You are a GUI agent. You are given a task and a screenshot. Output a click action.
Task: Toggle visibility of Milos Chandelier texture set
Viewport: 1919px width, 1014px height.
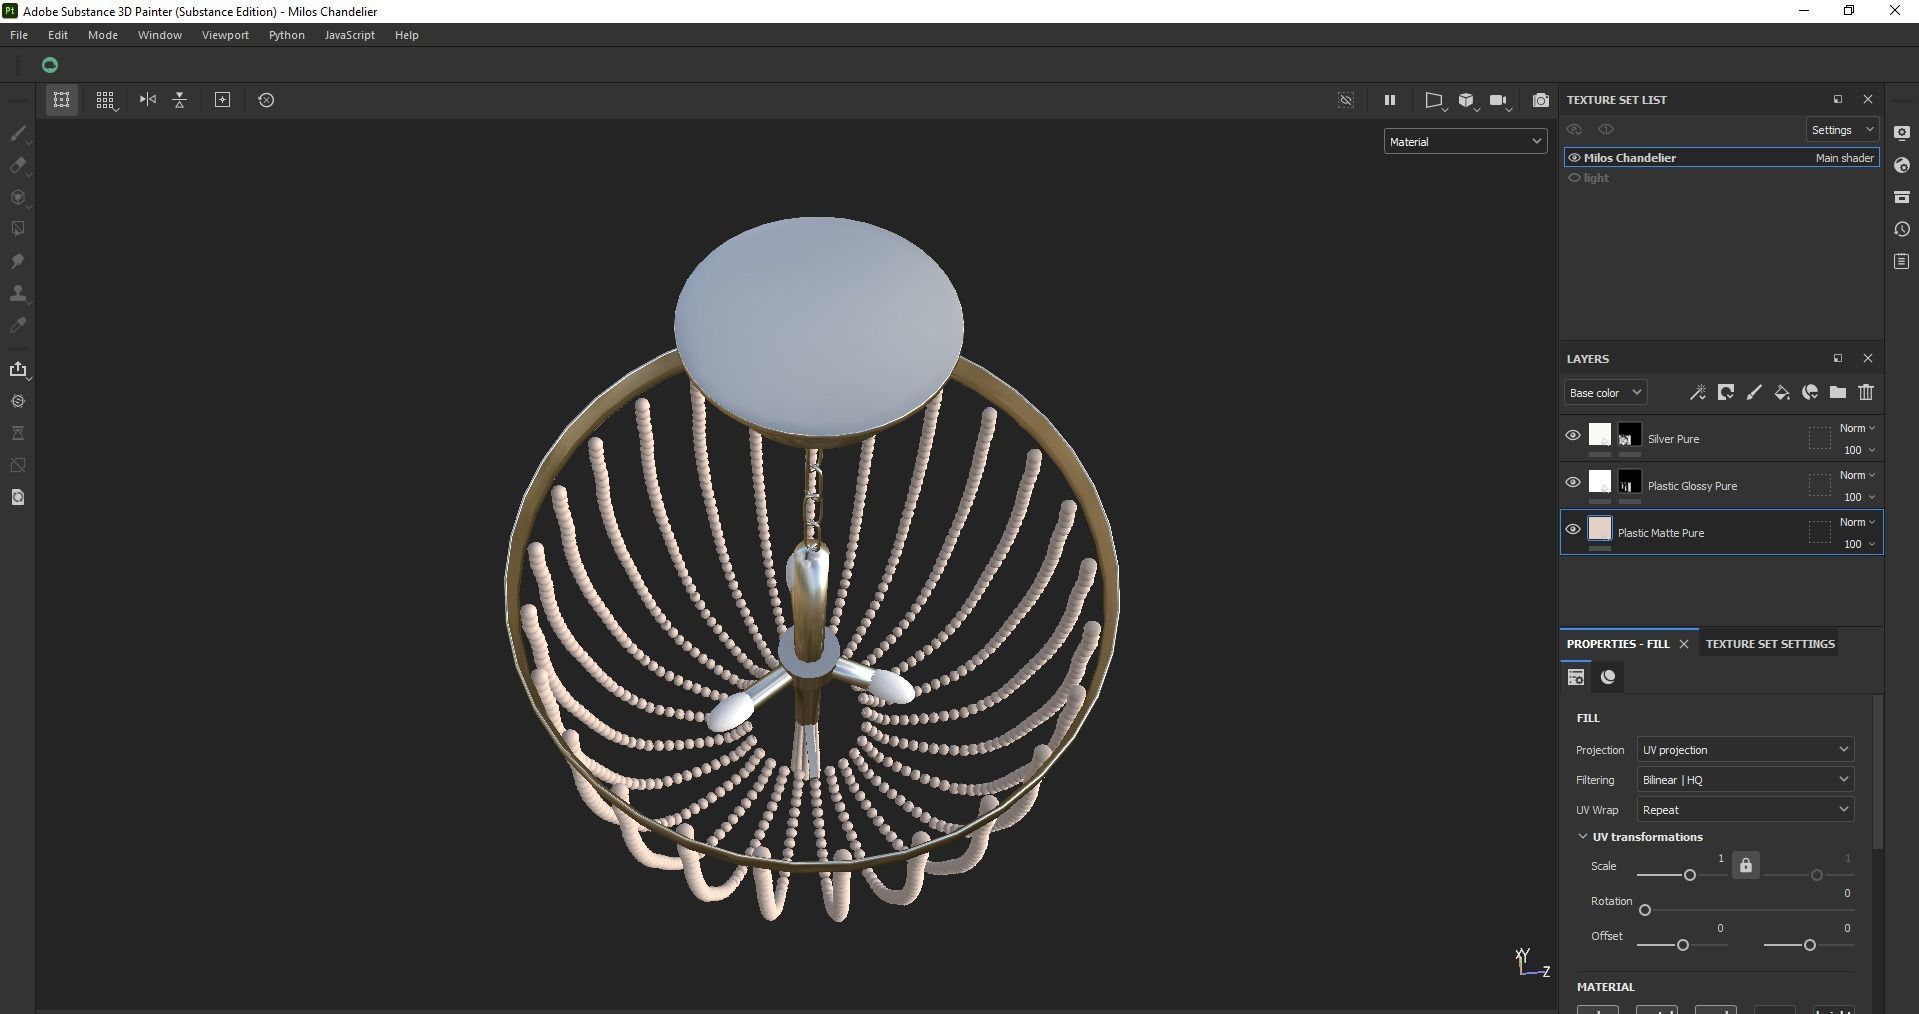click(x=1574, y=158)
